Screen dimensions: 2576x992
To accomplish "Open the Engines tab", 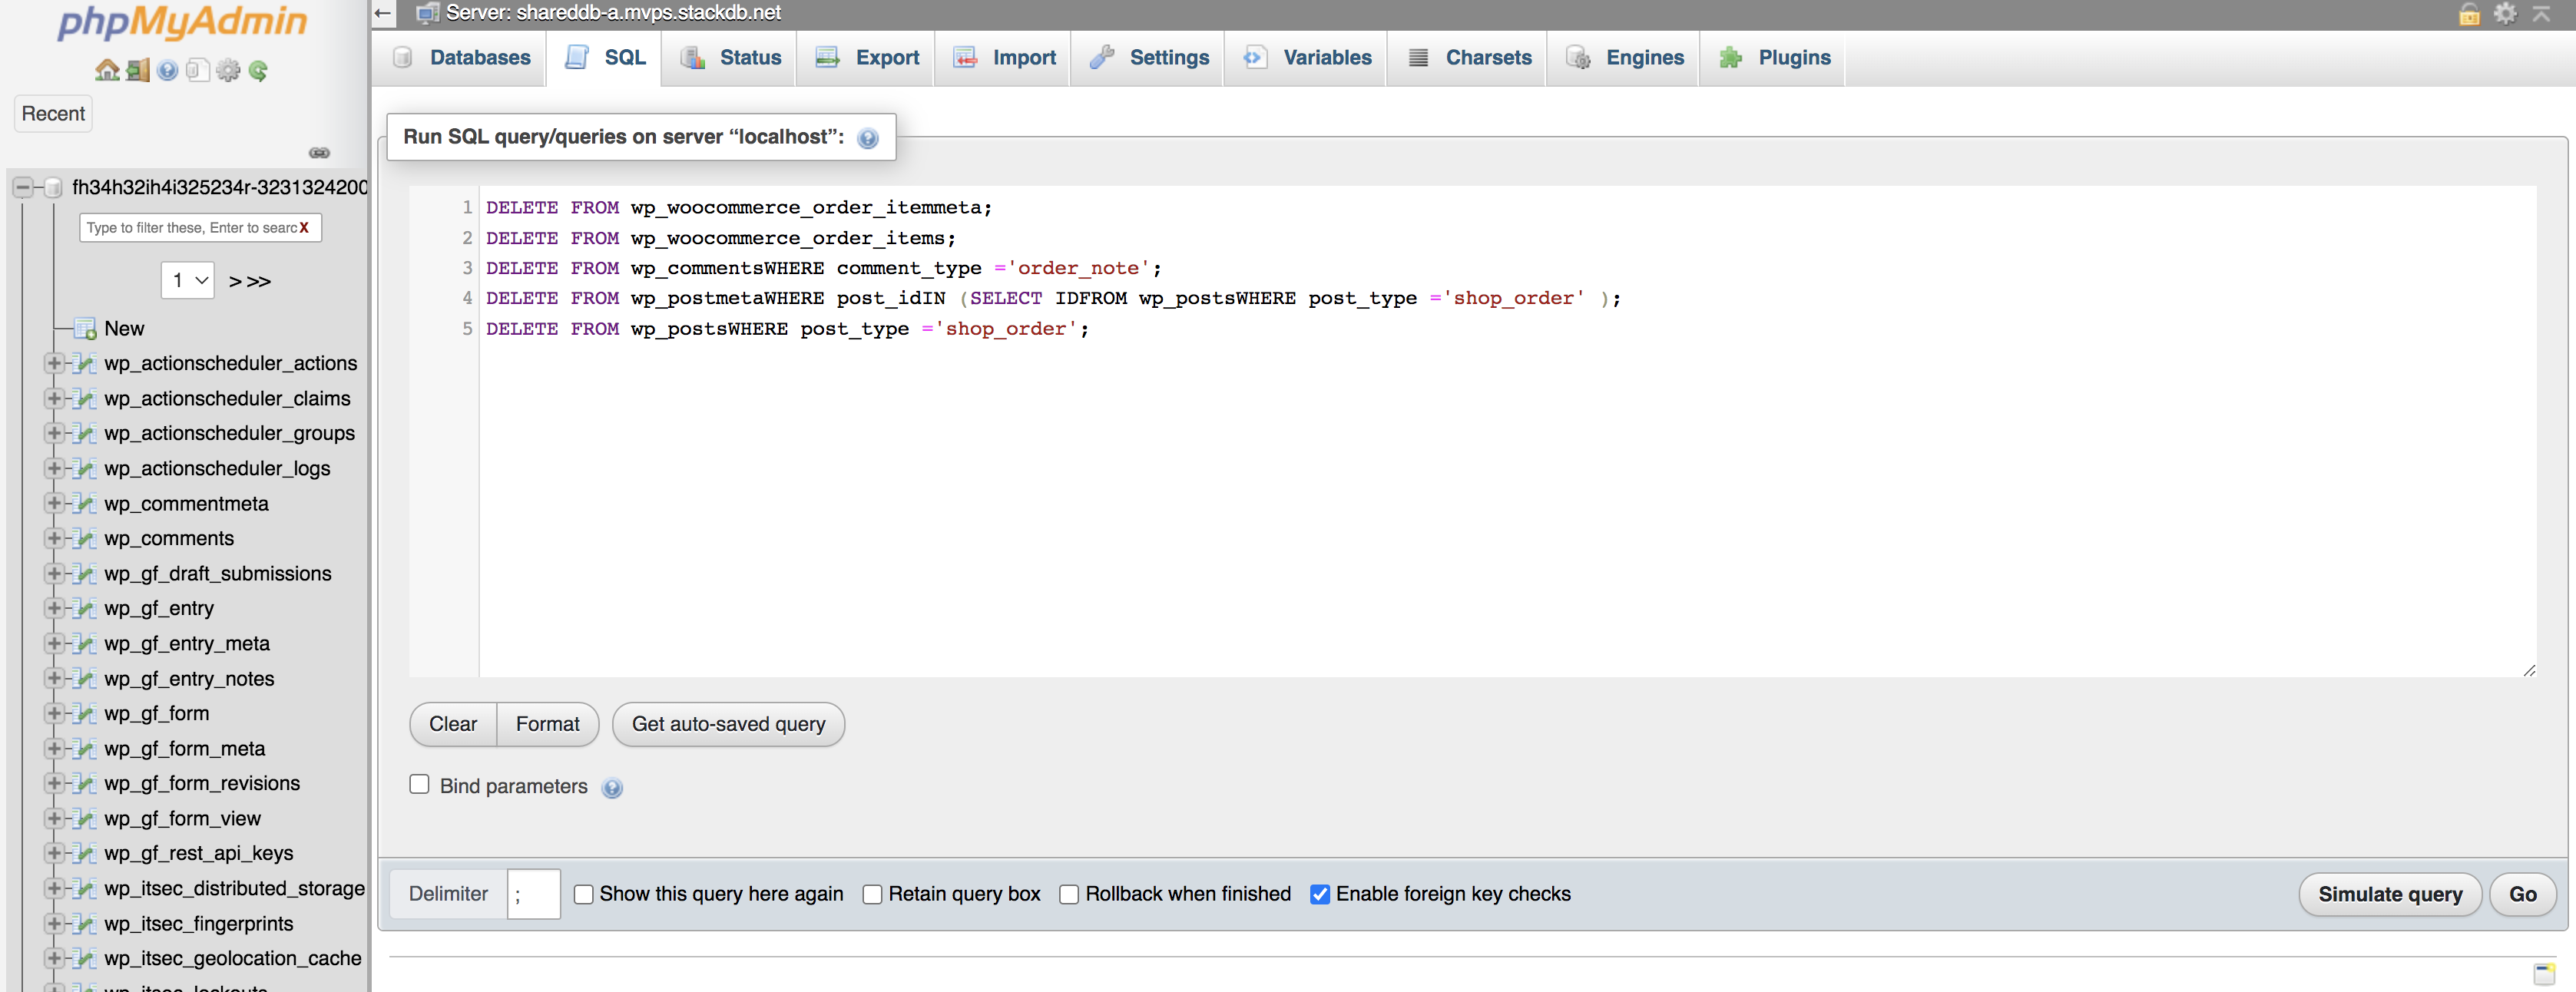I will tap(1624, 58).
